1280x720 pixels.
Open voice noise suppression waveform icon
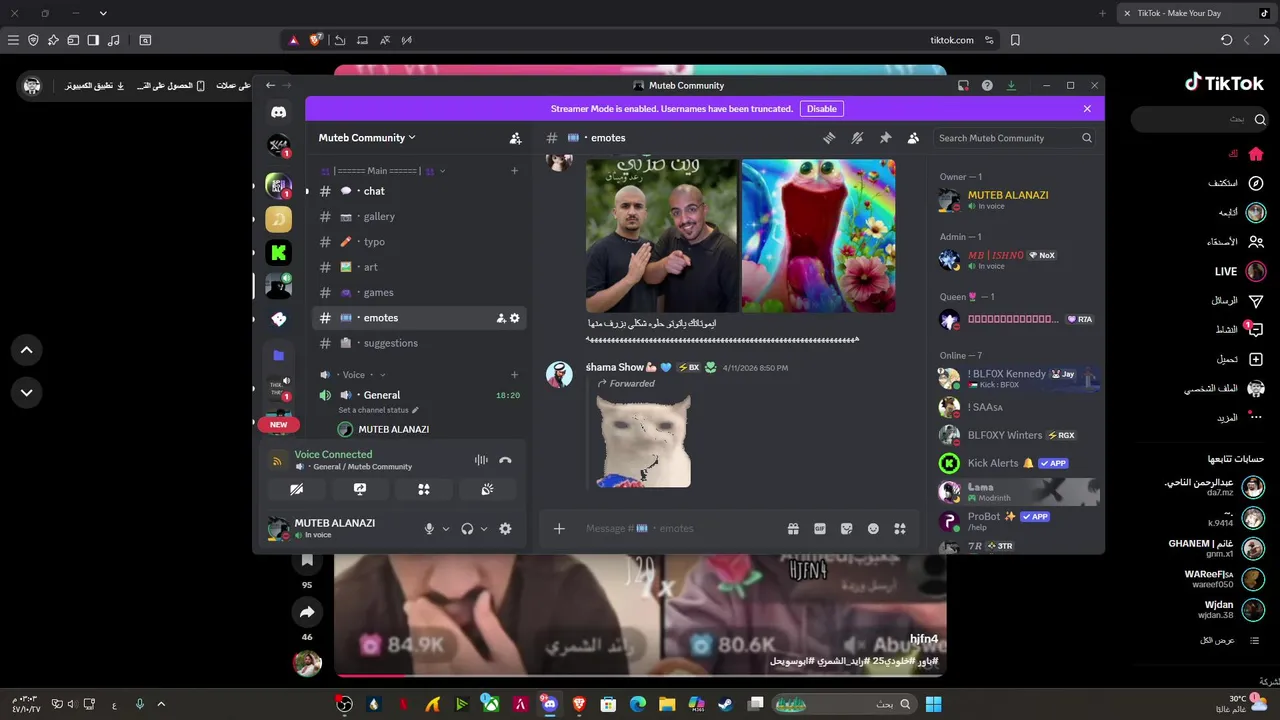click(x=481, y=460)
